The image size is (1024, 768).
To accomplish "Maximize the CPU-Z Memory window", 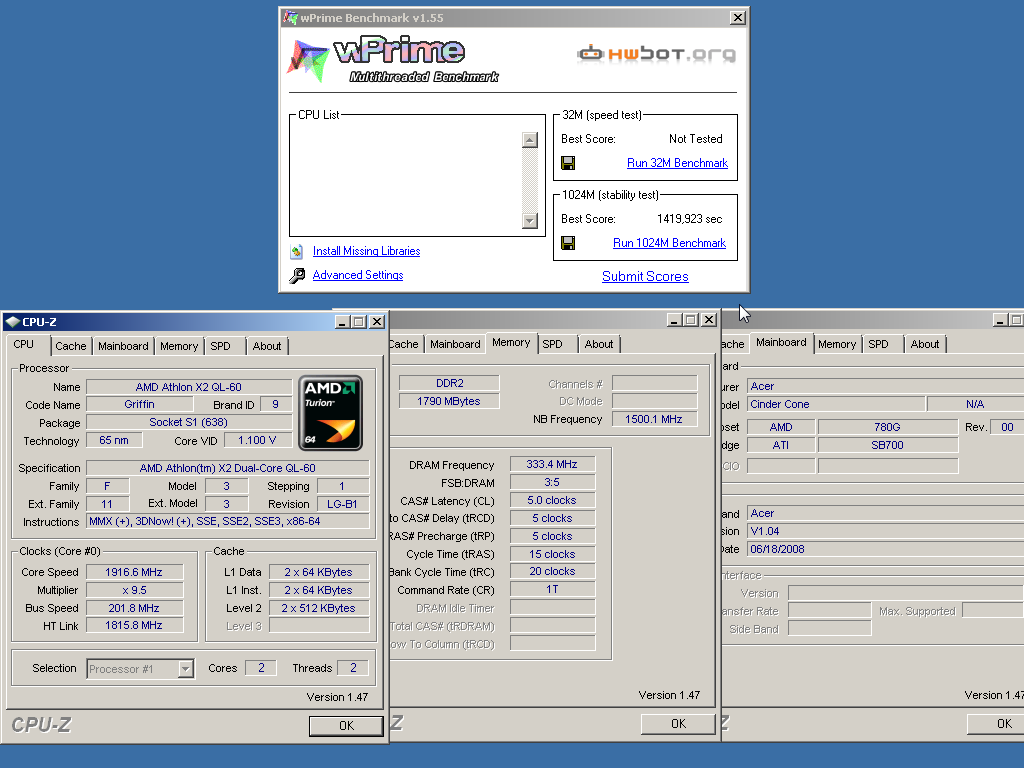I will click(x=692, y=319).
